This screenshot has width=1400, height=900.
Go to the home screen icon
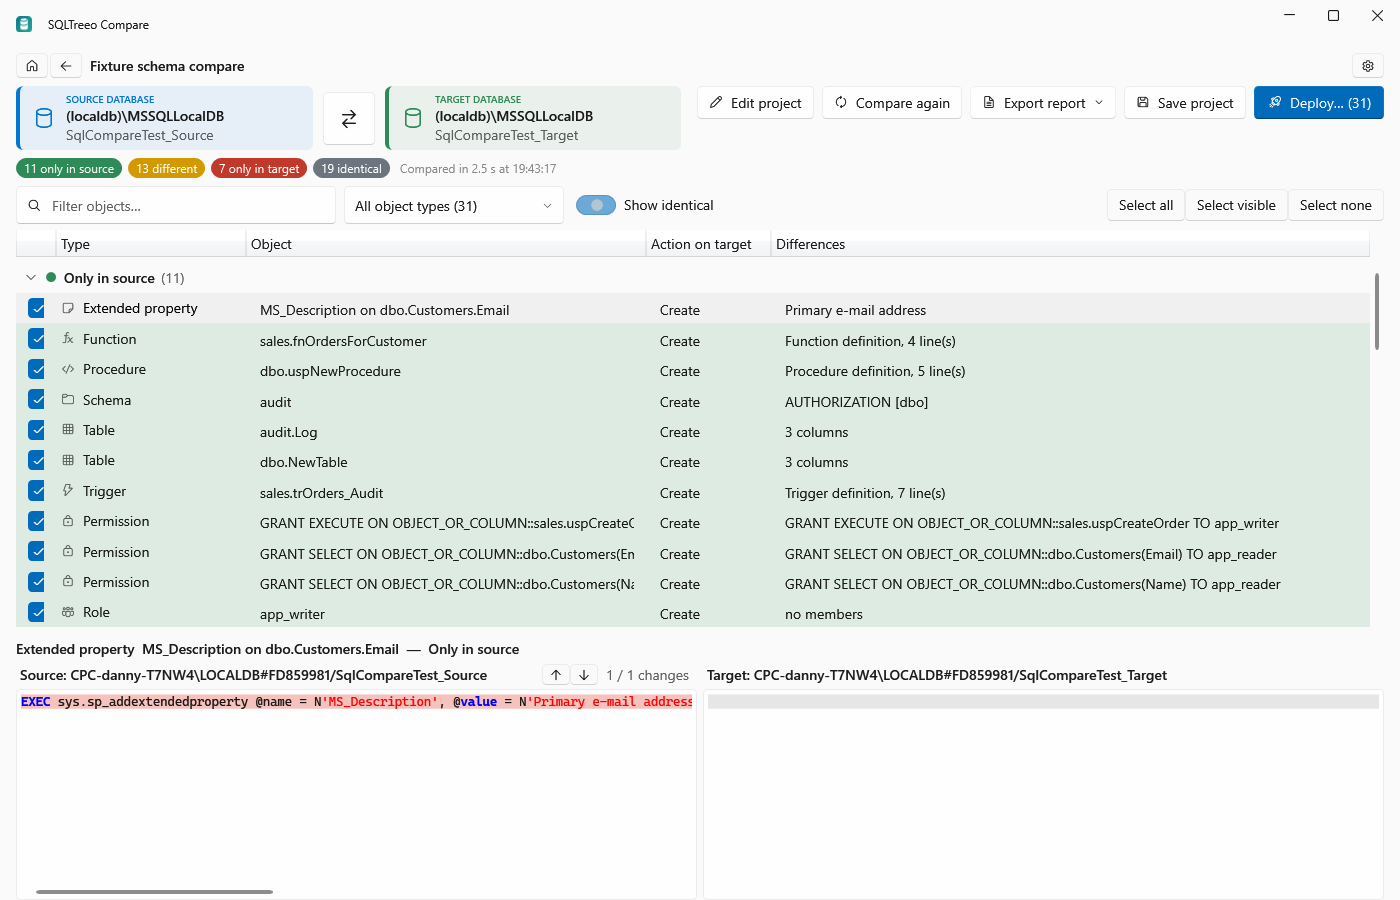32,66
